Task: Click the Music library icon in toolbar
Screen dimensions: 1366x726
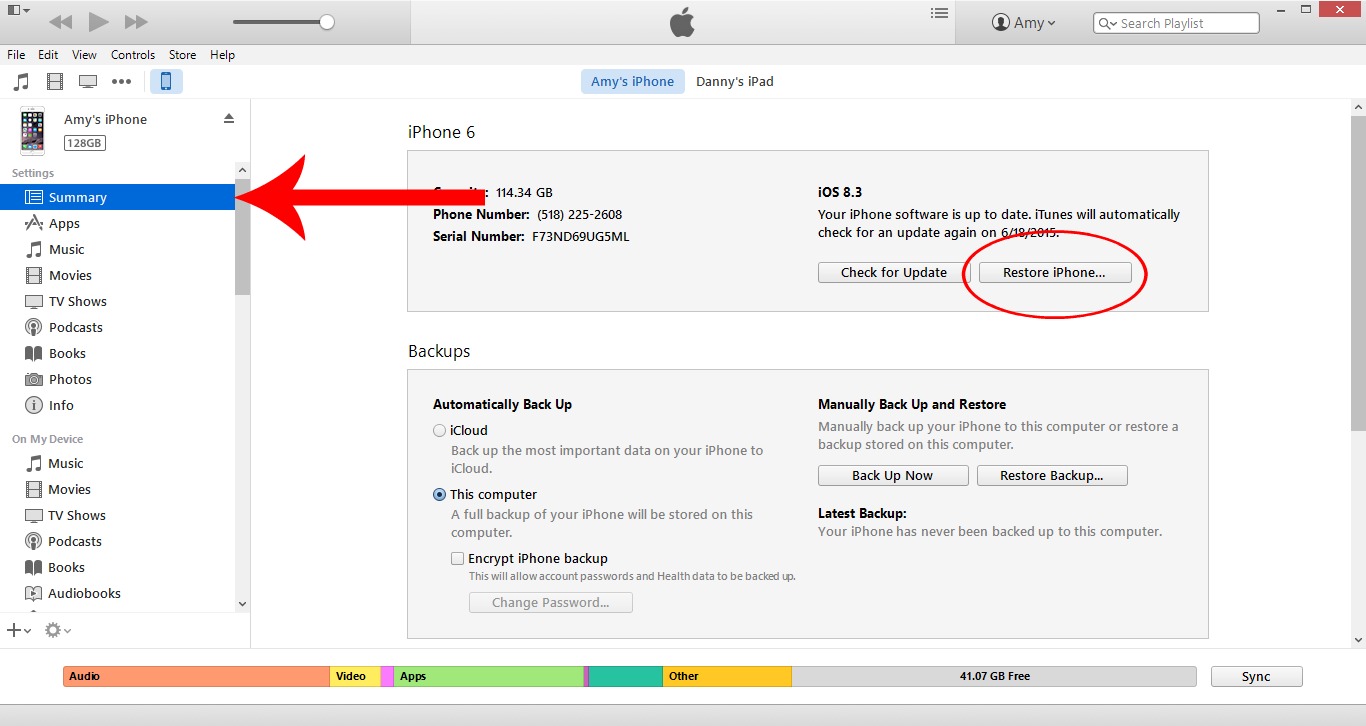Action: click(x=21, y=82)
